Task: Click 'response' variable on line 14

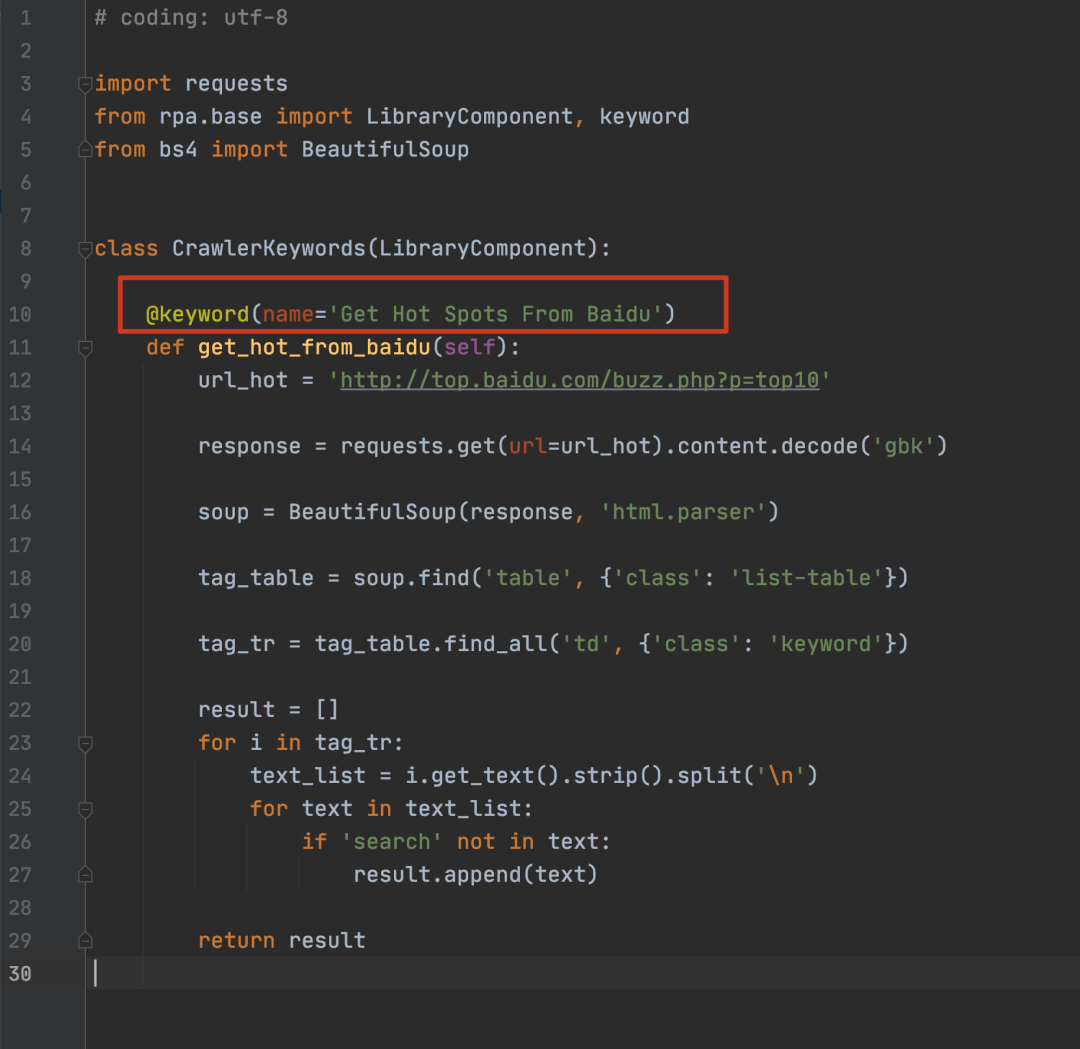Action: point(249,446)
